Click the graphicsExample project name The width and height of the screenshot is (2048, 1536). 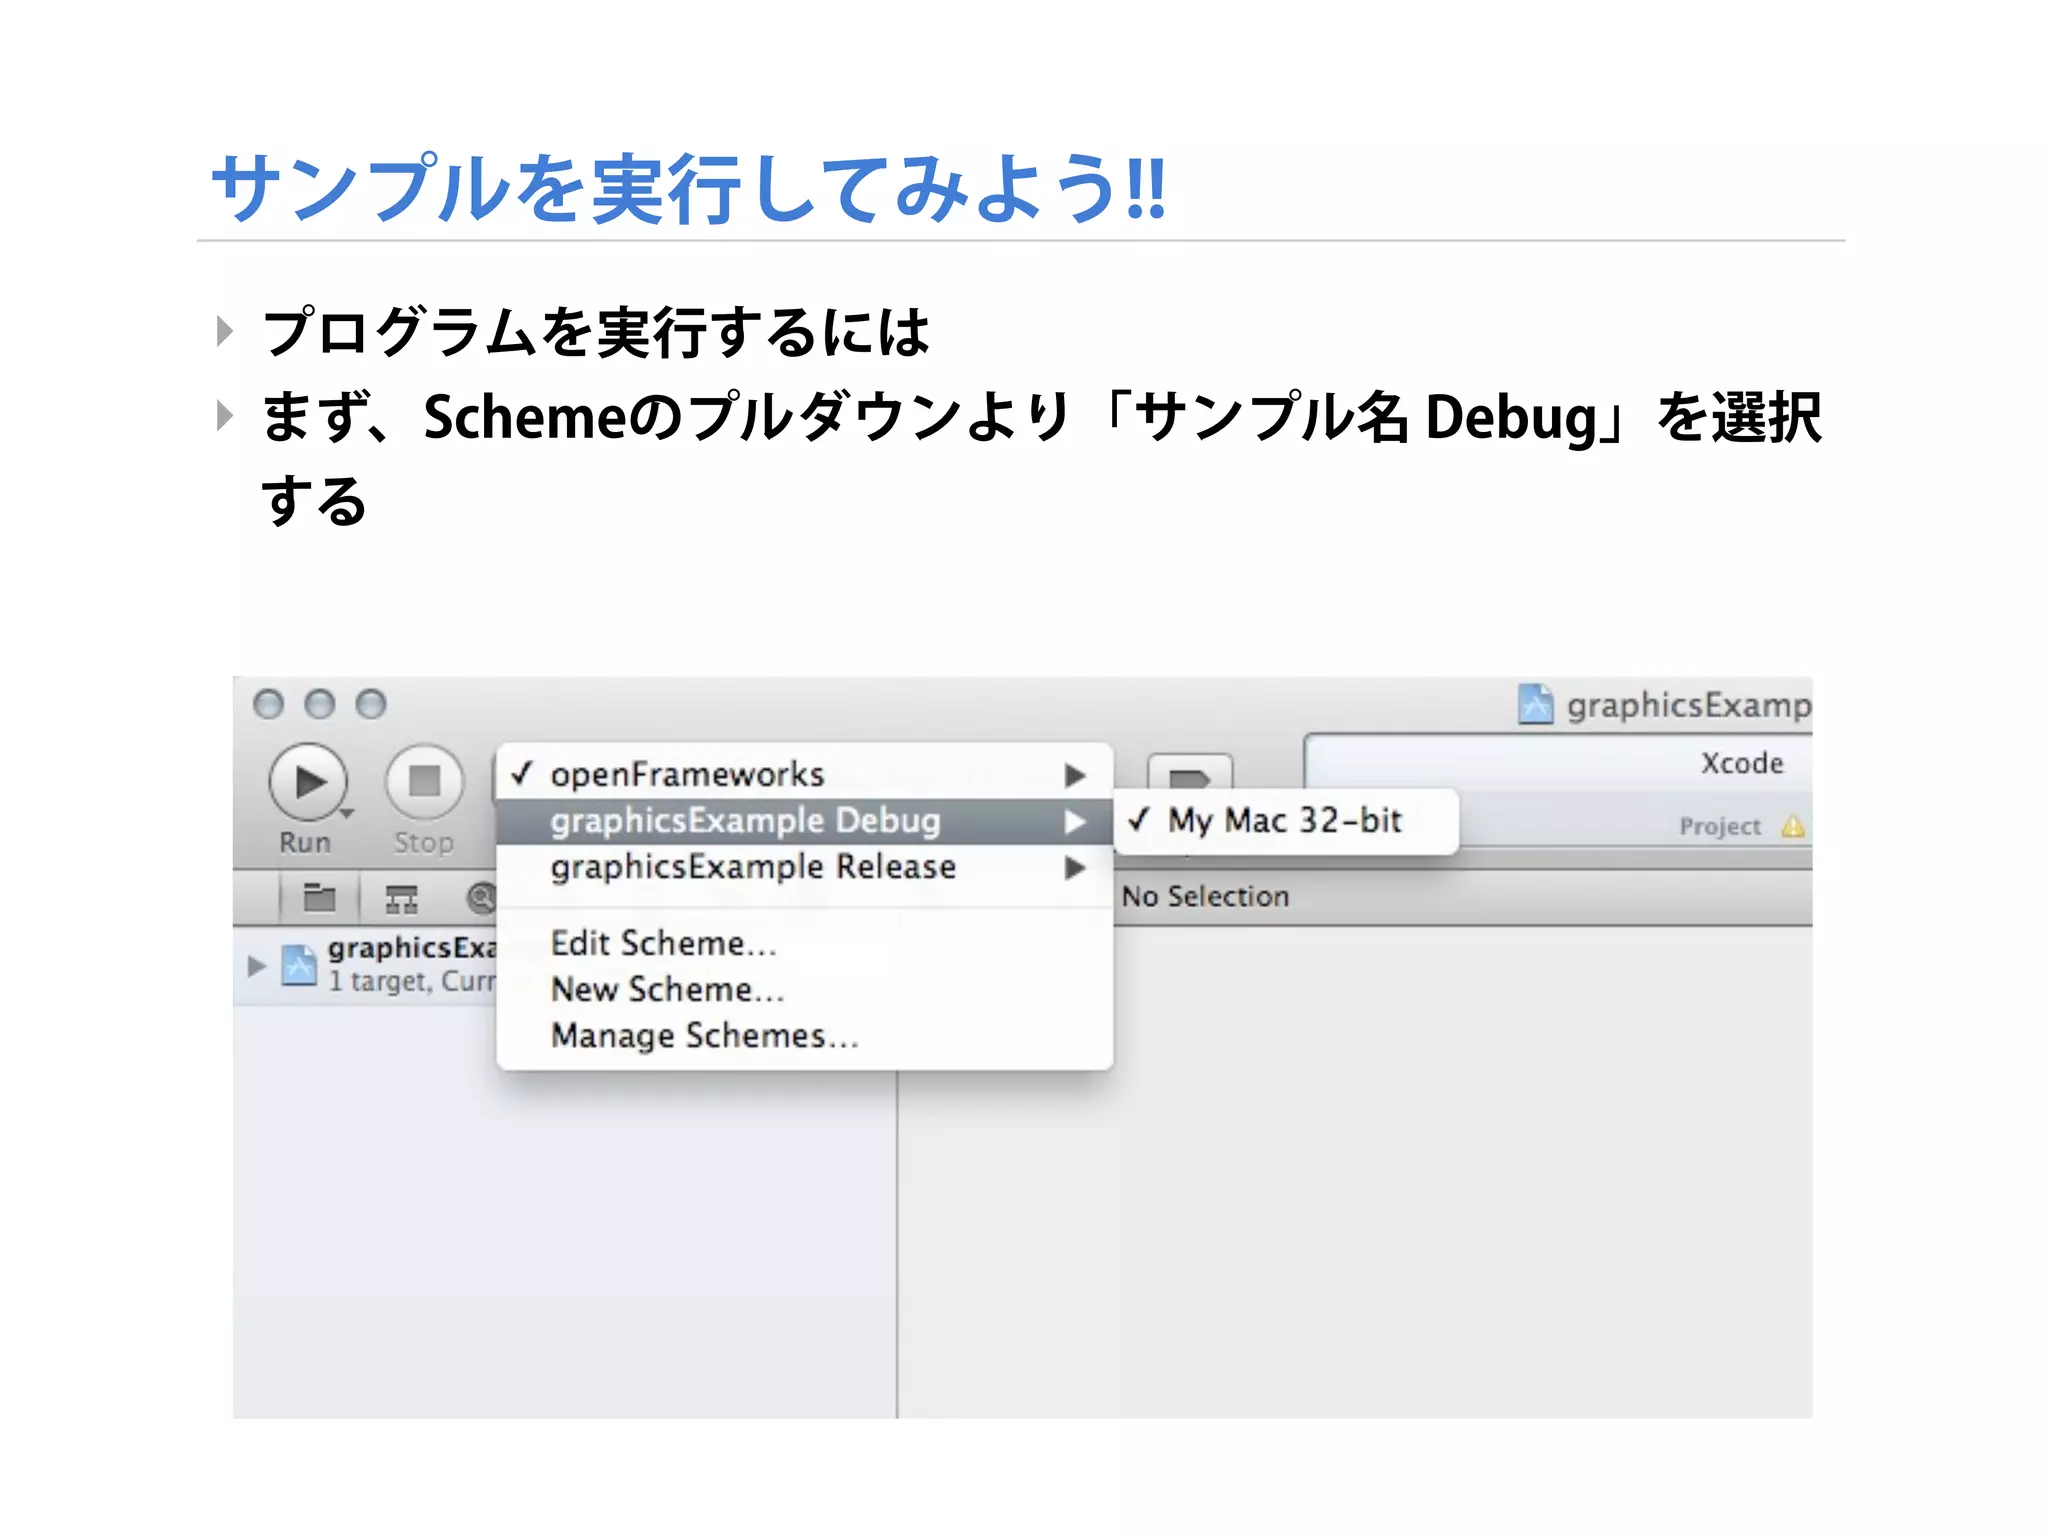[x=411, y=948]
